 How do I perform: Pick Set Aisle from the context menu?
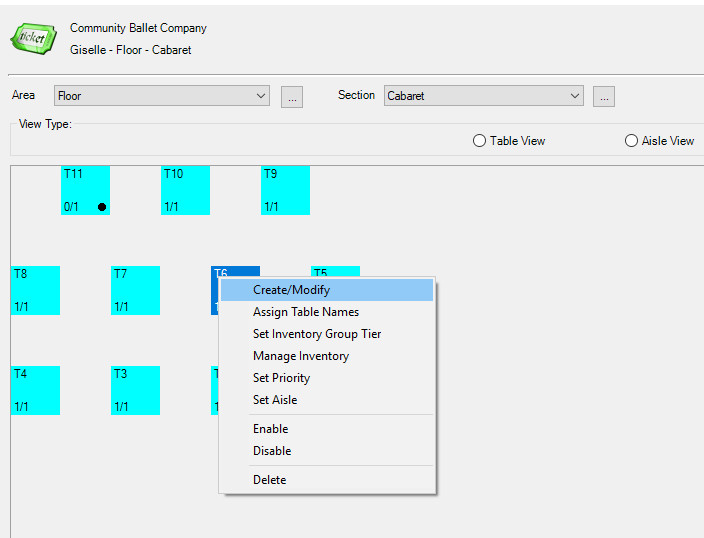tap(274, 400)
